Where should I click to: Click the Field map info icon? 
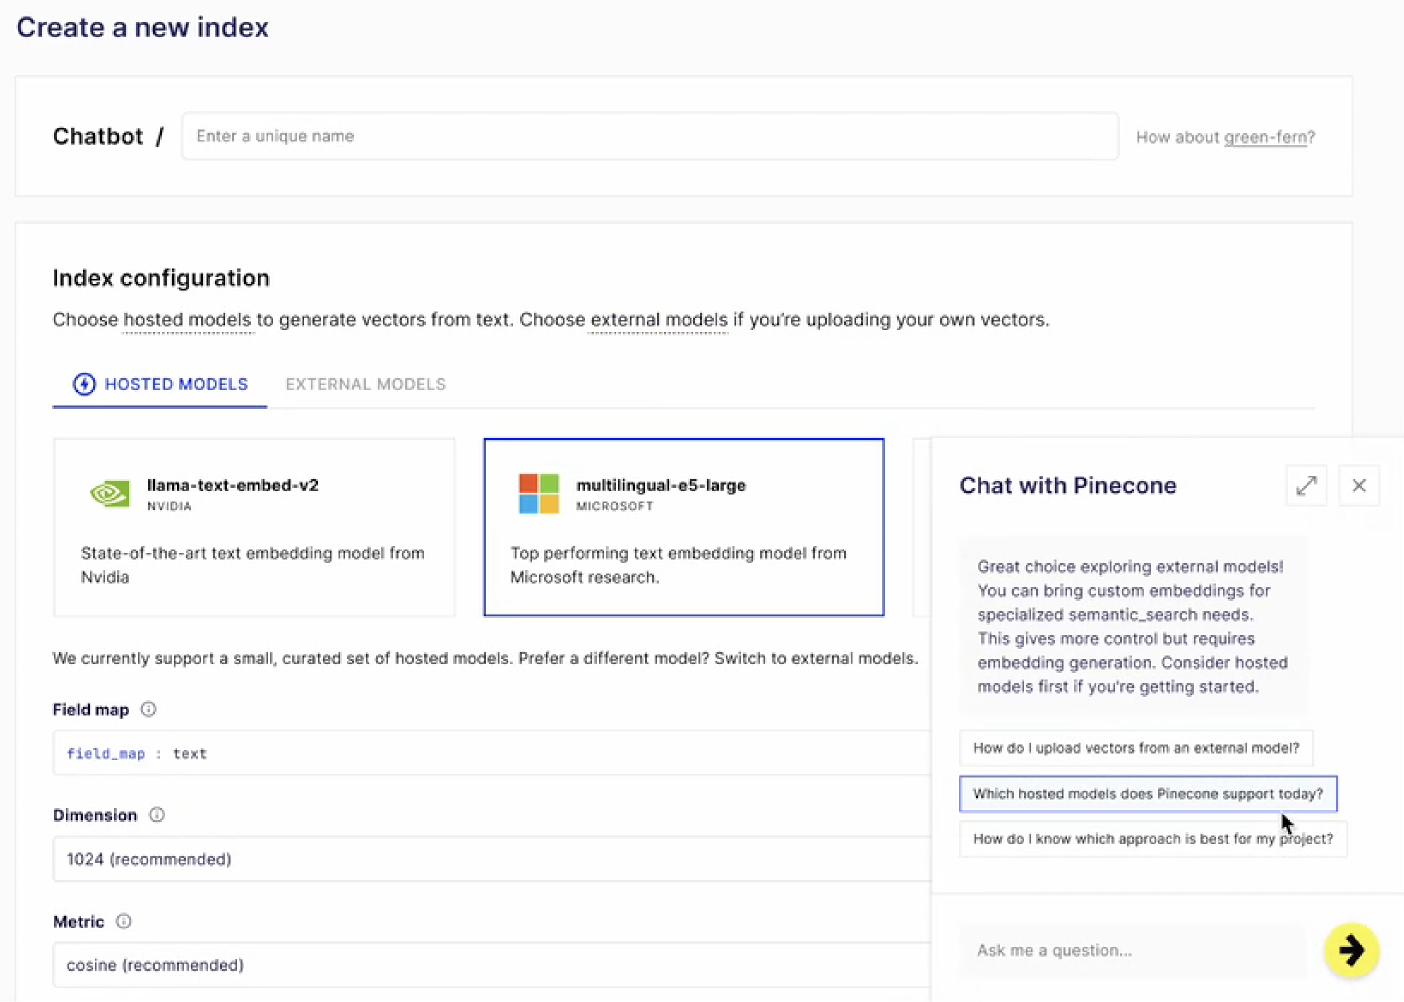point(148,709)
